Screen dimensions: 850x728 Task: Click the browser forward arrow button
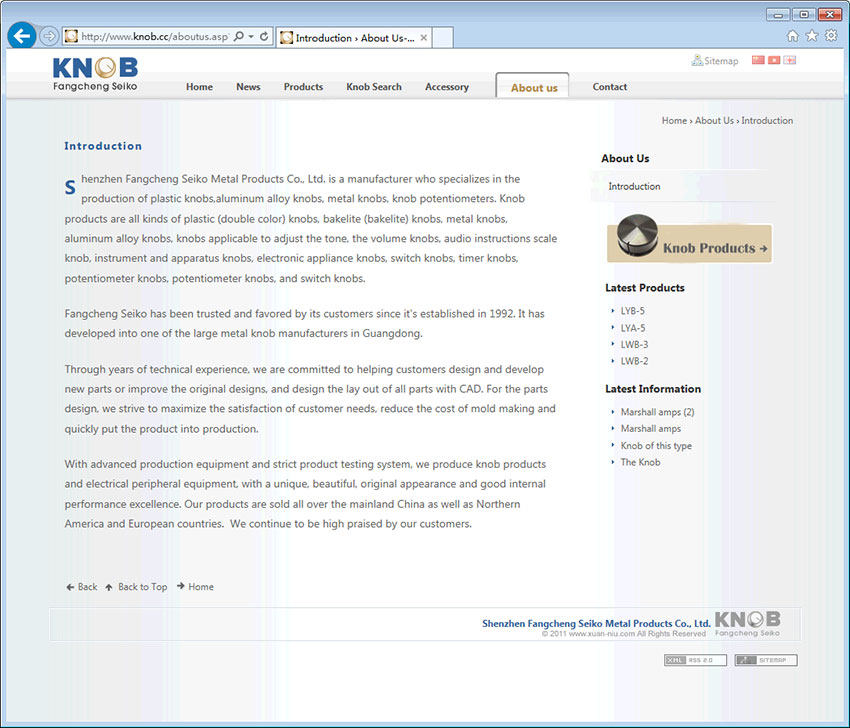coord(49,36)
